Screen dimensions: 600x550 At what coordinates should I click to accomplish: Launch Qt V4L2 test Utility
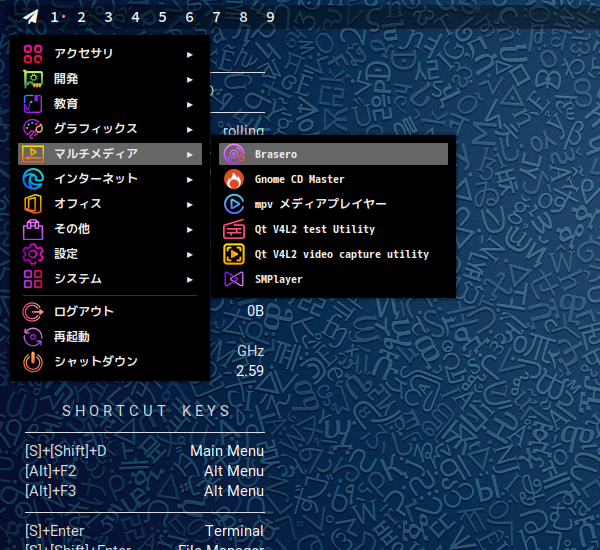[x=333, y=229]
